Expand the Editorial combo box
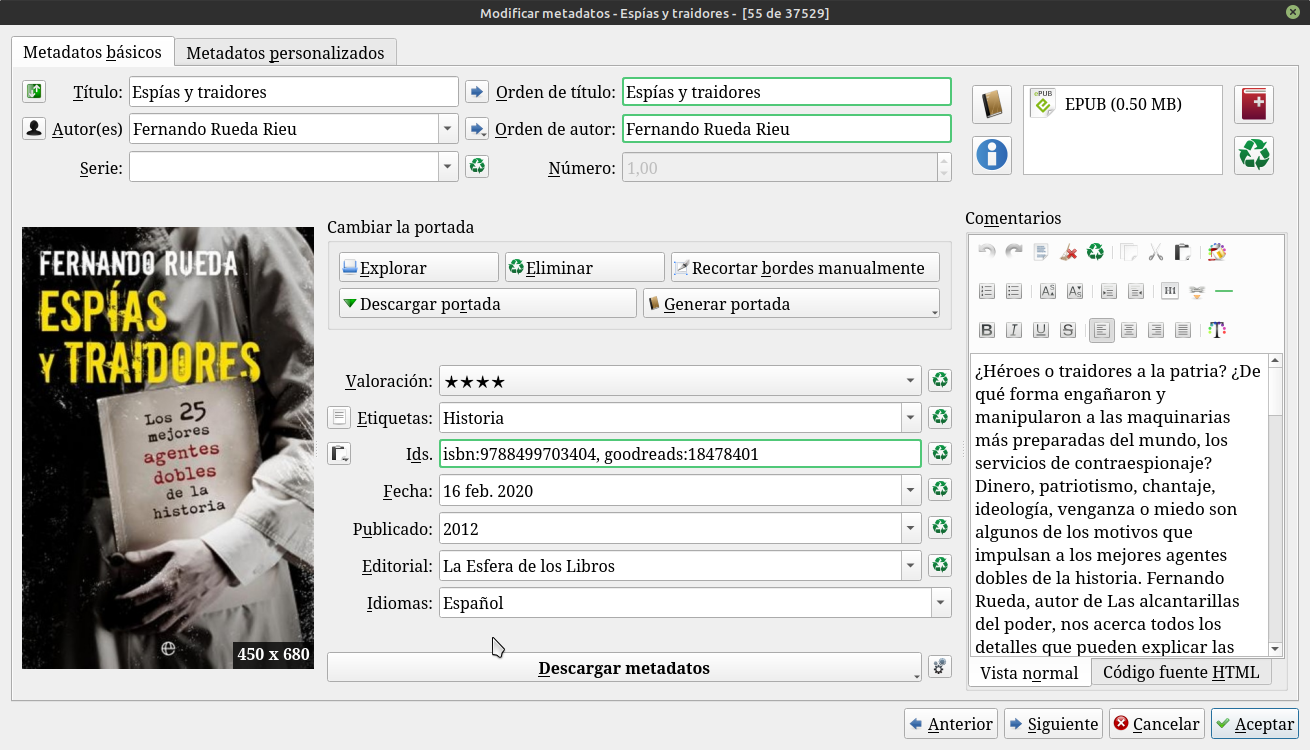The width and height of the screenshot is (1310, 750). [x=910, y=566]
